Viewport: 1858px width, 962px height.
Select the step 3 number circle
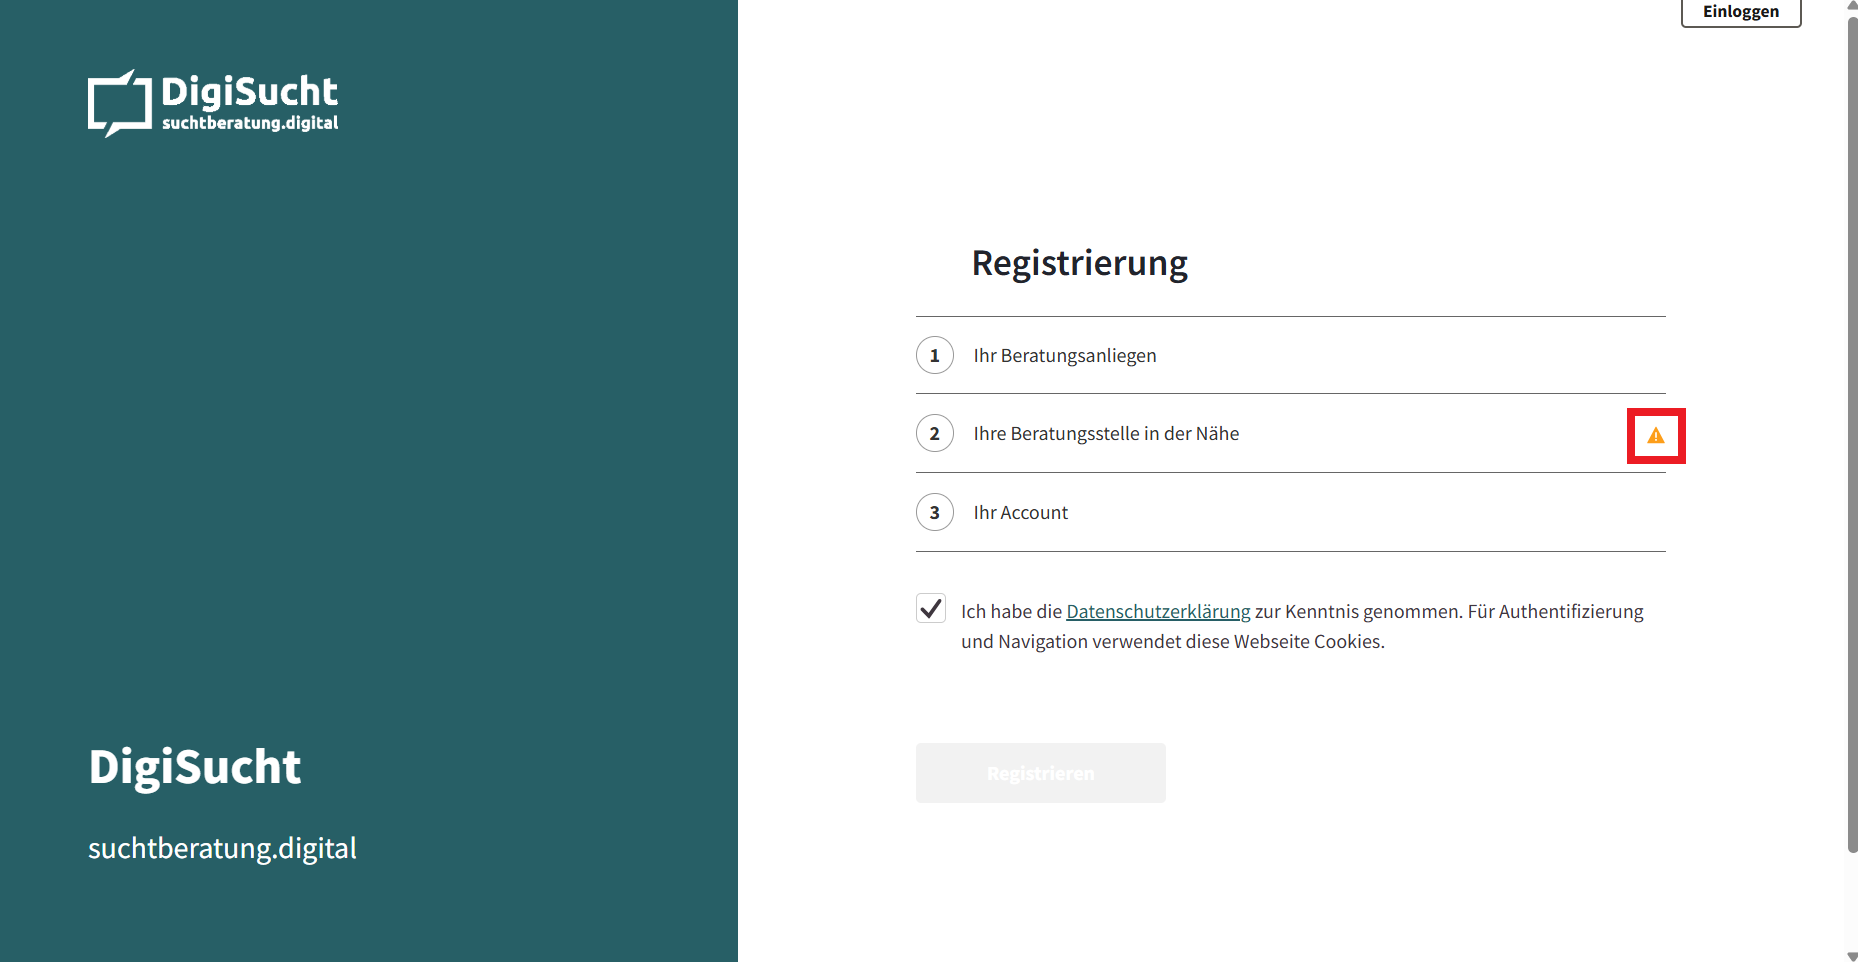(x=935, y=512)
